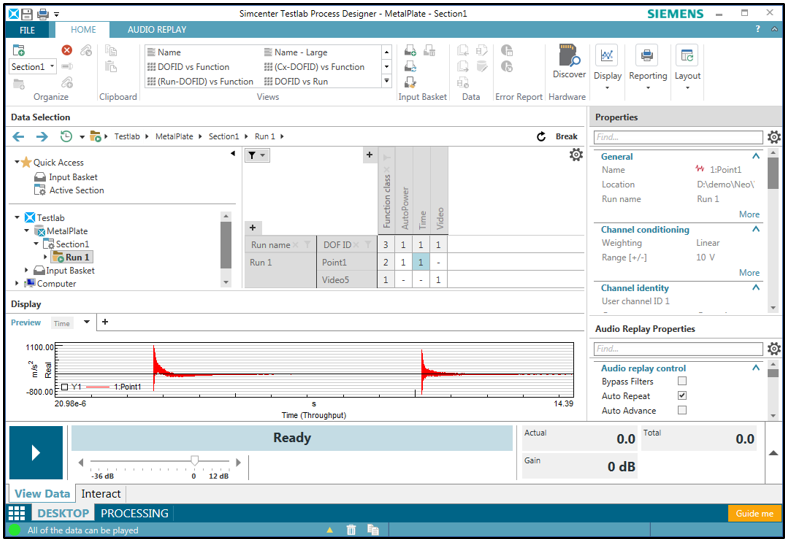Open Data Selection settings gear
The image size is (786, 543).
575,155
